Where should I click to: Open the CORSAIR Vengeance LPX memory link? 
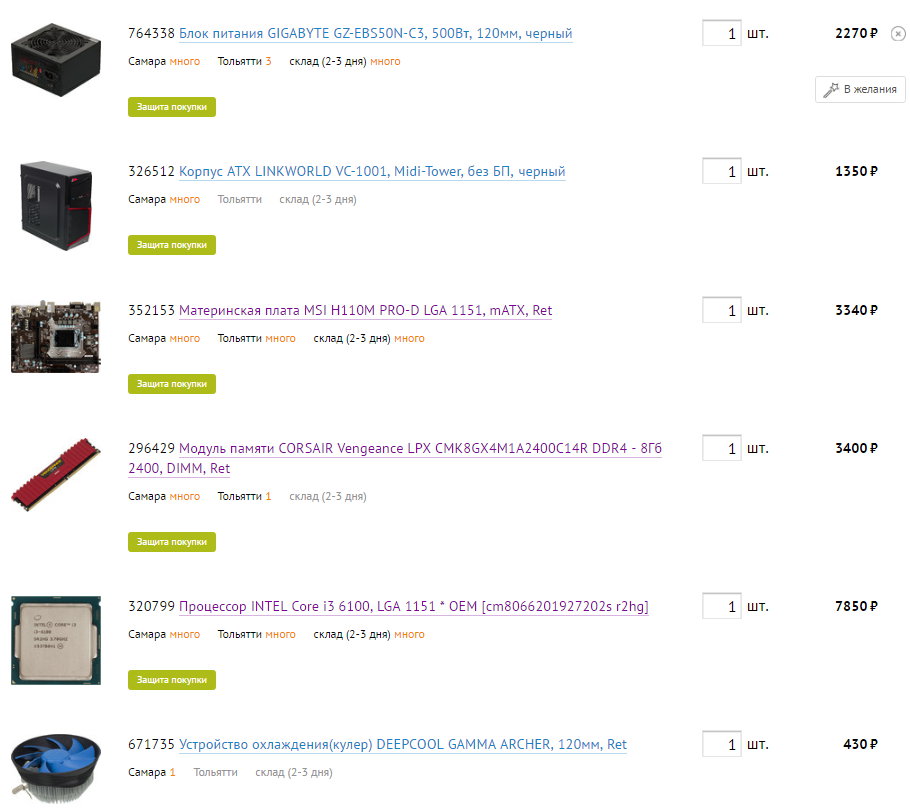point(395,458)
